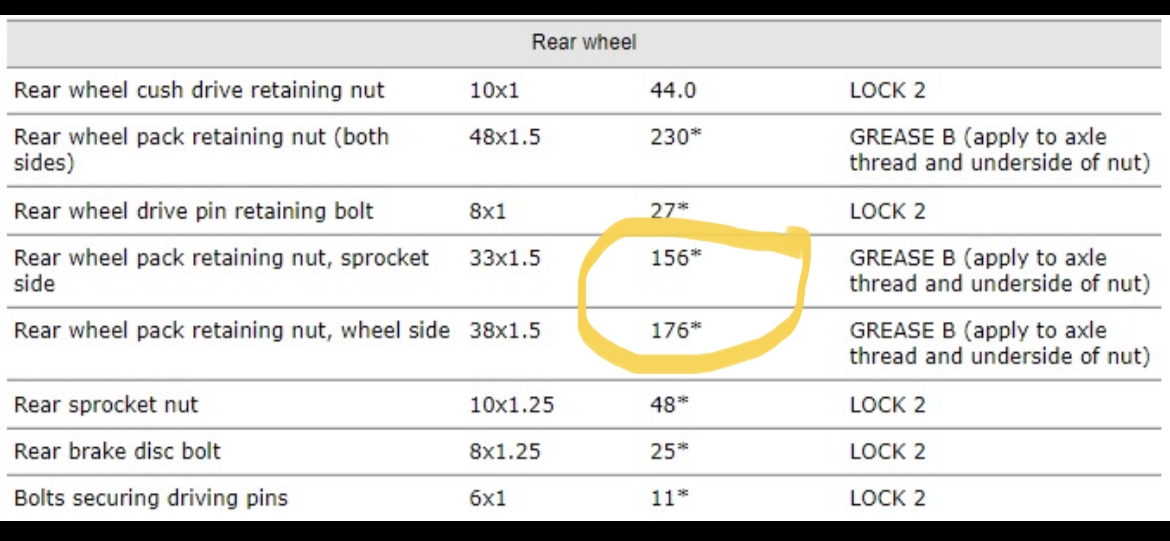Click the 27* torque value
1170x541 pixels.
[x=669, y=210]
